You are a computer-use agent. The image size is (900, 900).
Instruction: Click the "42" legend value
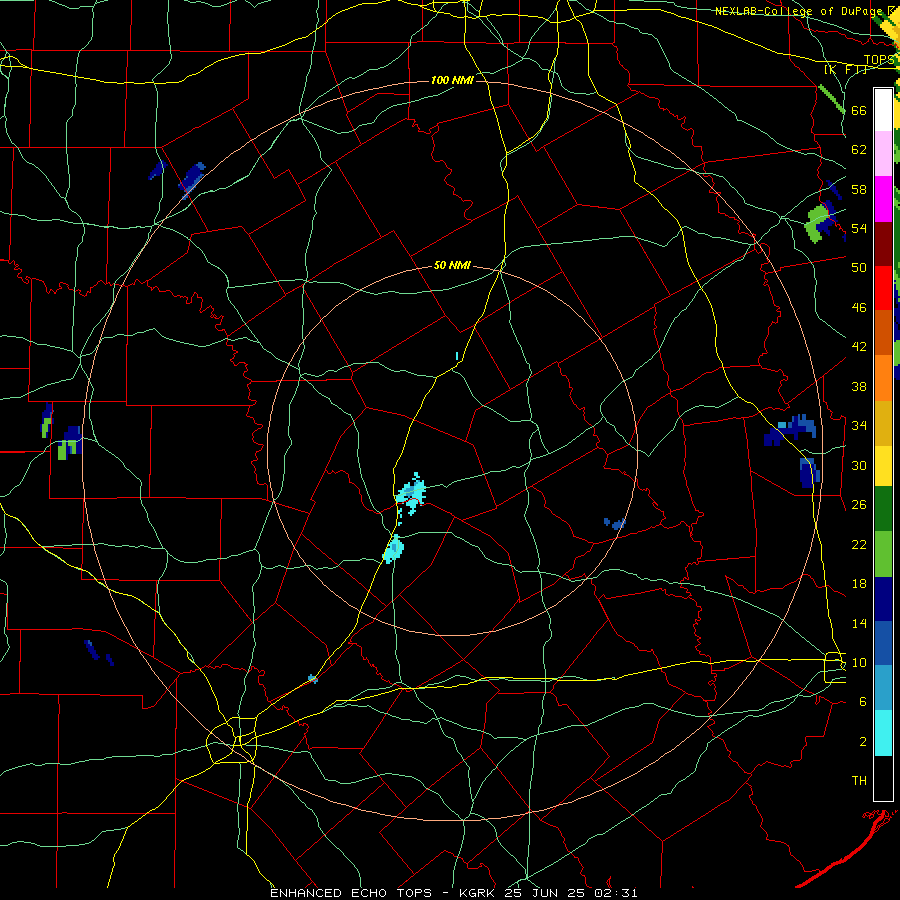coord(859,347)
